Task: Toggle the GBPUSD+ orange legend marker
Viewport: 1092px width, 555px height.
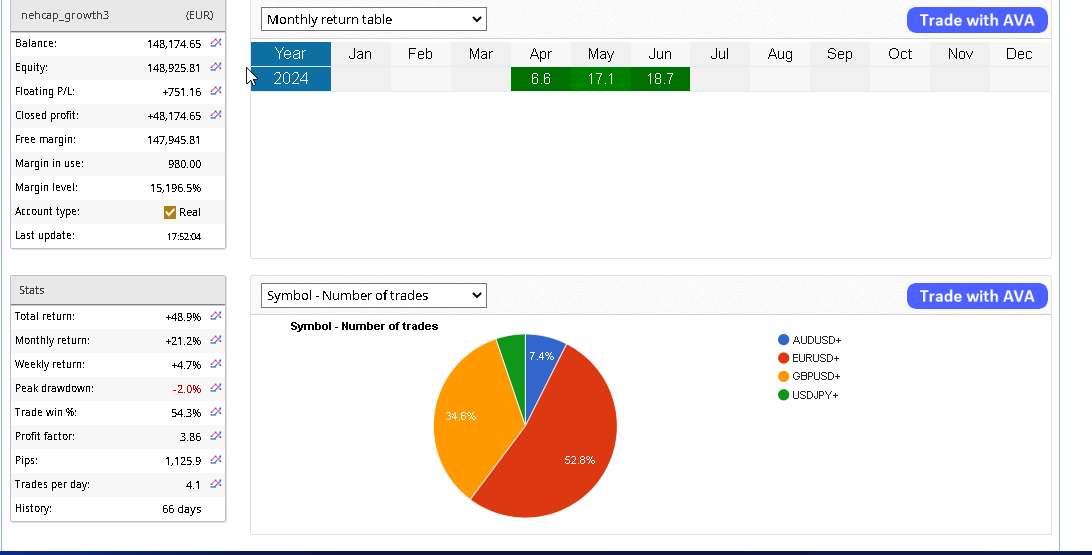Action: [x=784, y=376]
